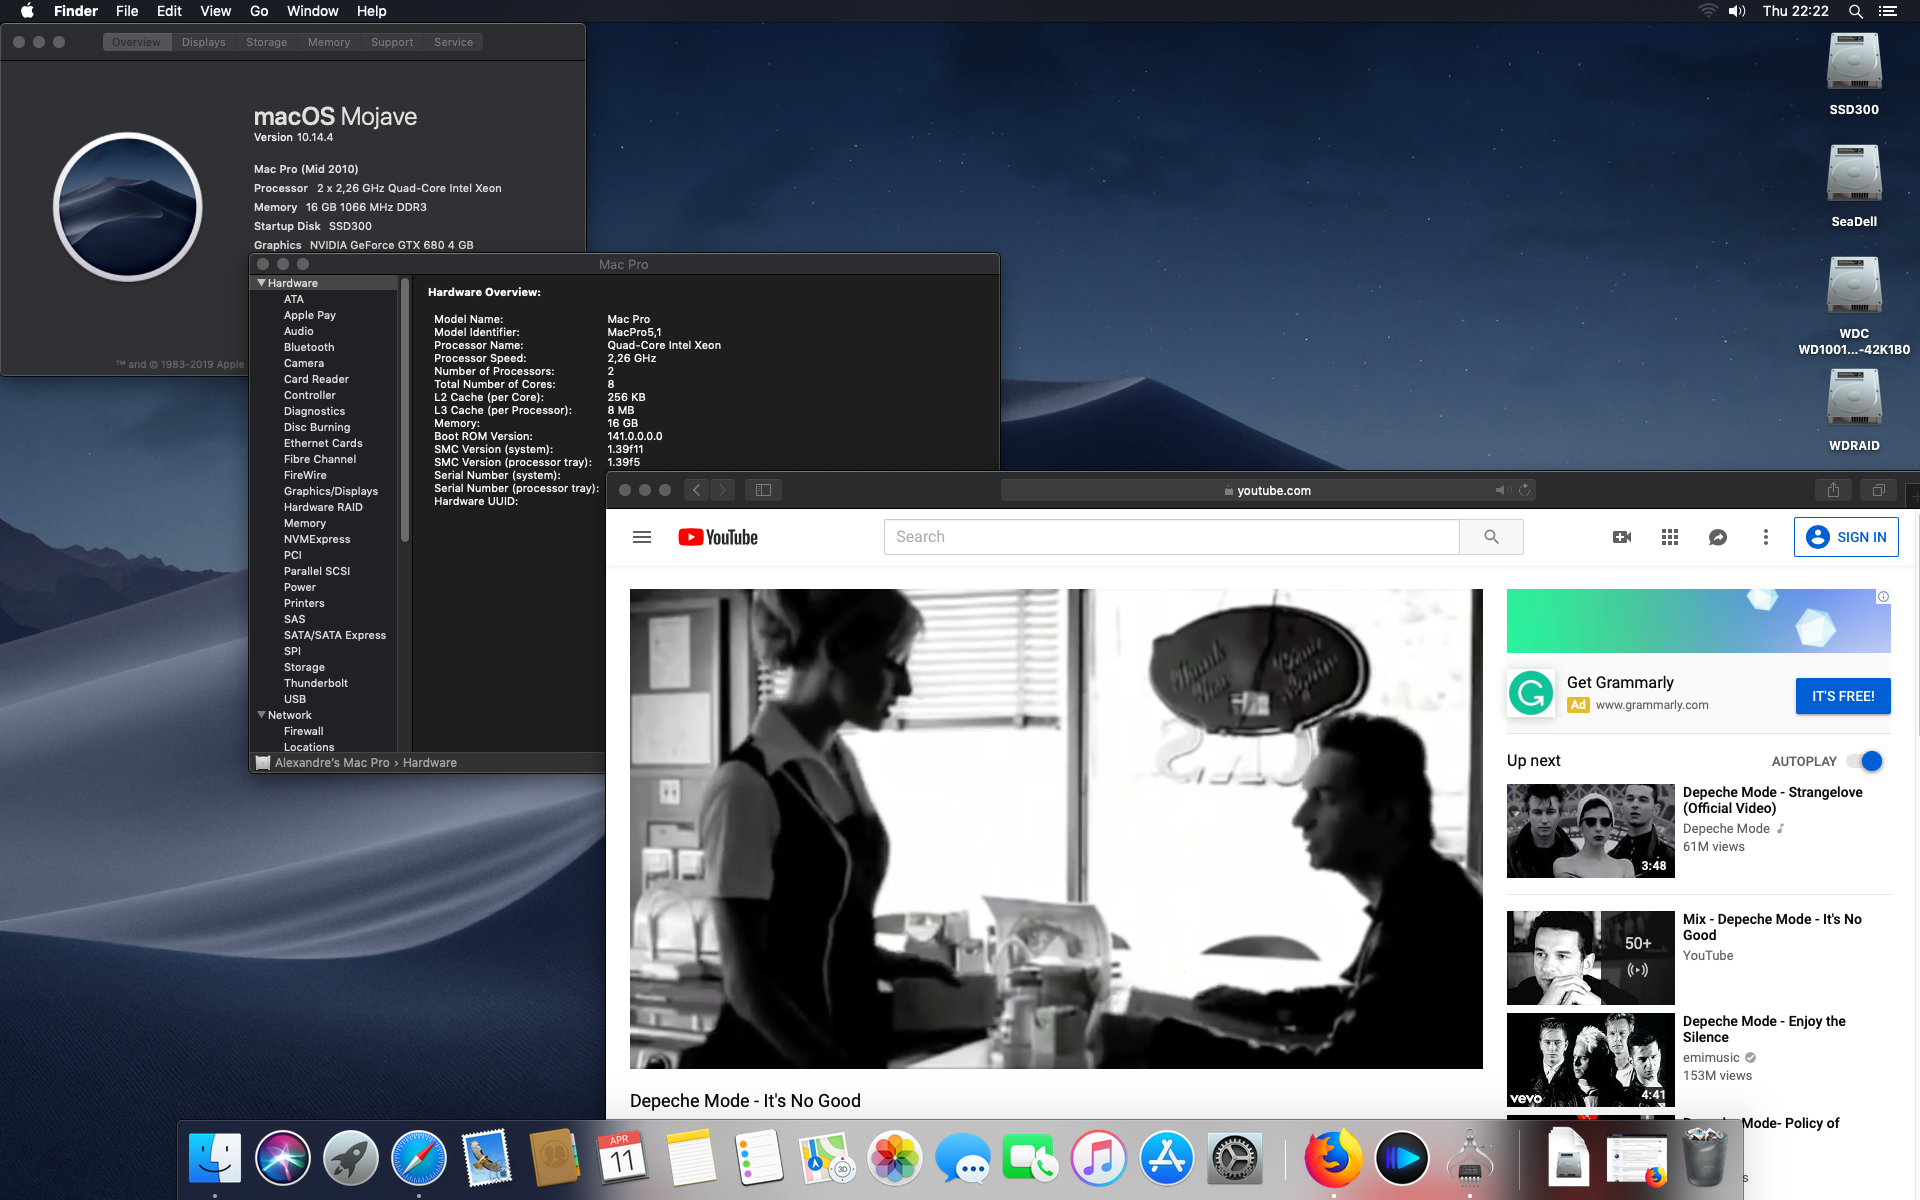Open iTunes music icon in Dock

1099,1159
